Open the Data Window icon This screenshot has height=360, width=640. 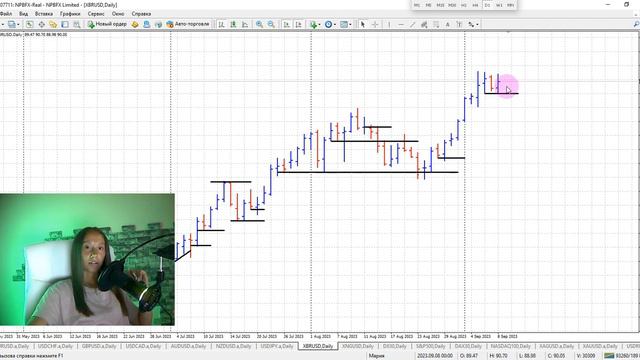point(41,24)
